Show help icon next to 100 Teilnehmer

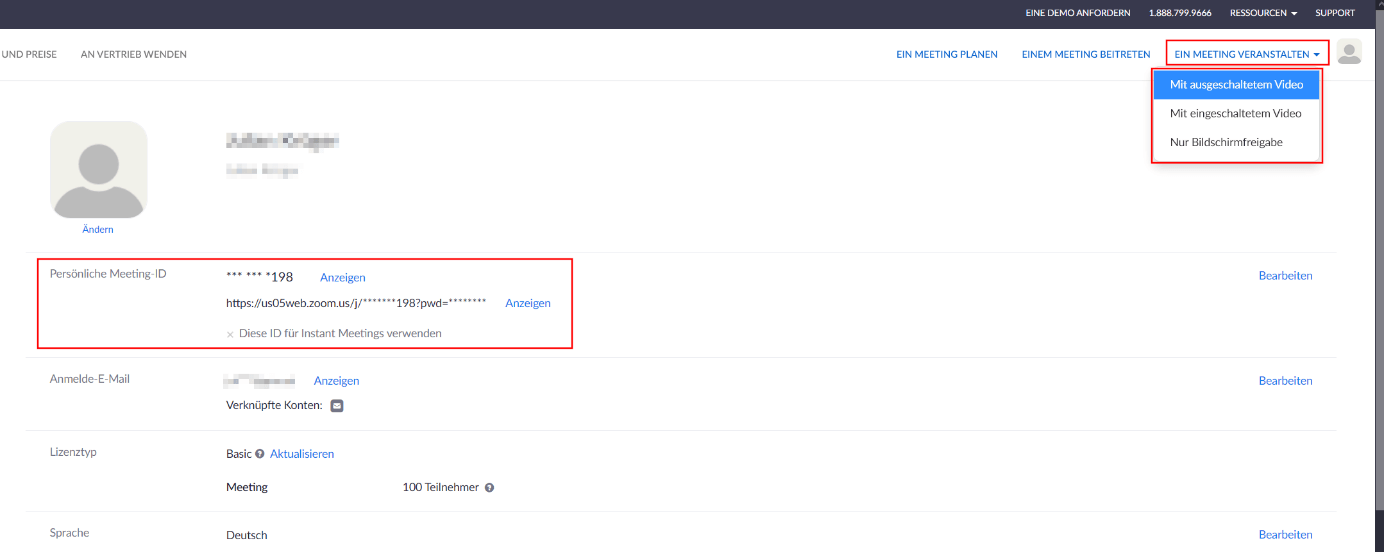click(490, 488)
